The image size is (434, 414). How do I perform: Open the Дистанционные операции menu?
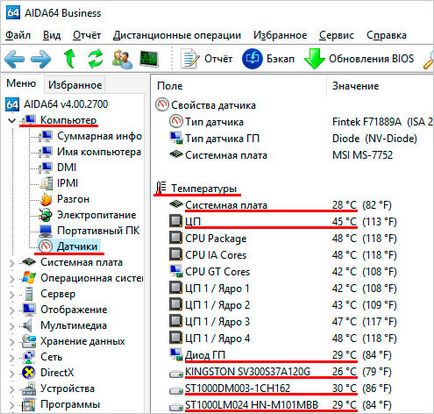[177, 35]
